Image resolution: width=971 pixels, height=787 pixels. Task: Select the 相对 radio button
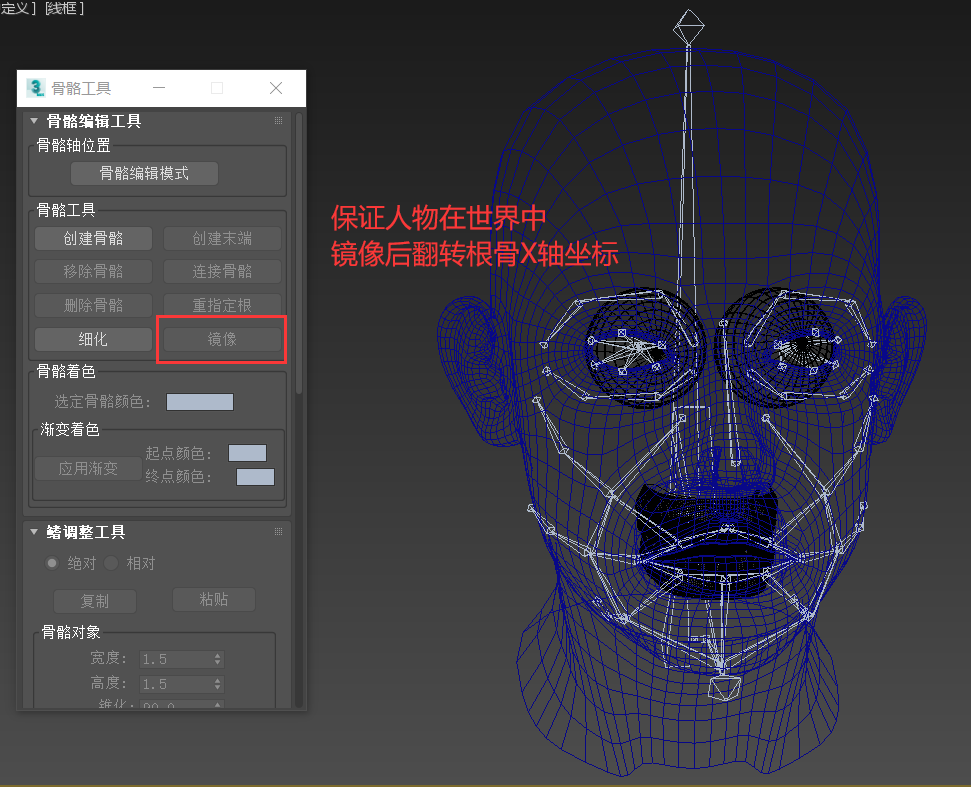point(111,563)
